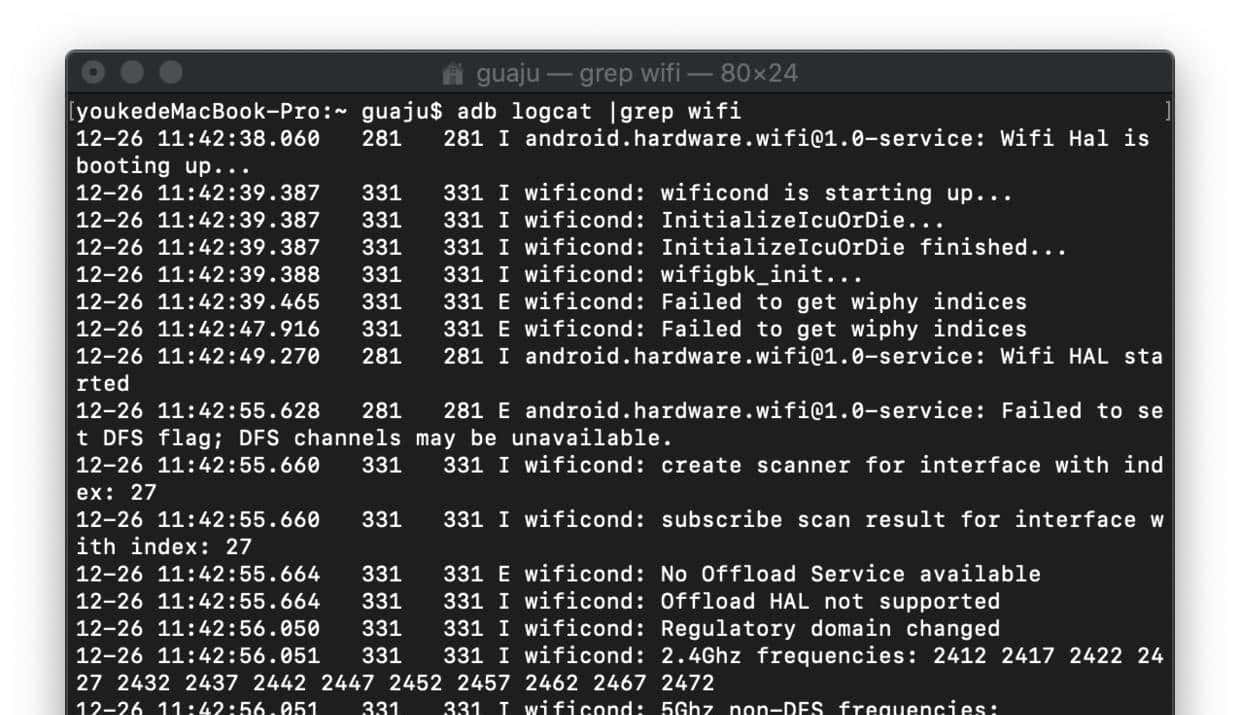The height and width of the screenshot is (715, 1240).
Task: Click the 'youkedeMacBook-Pro:~ guaju$' shell prompt
Action: (260, 111)
